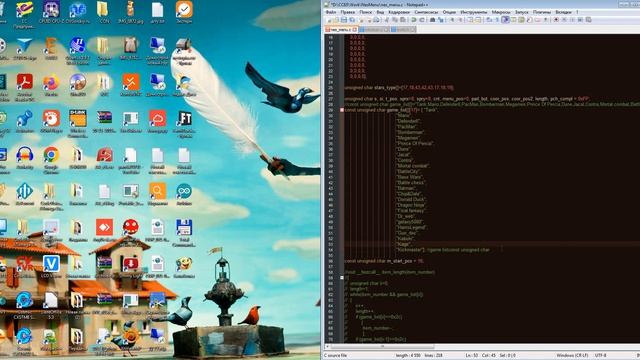This screenshot has width=640, height=360.
Task: Toggle synchronized vertical scrolling
Action: tap(470, 20)
